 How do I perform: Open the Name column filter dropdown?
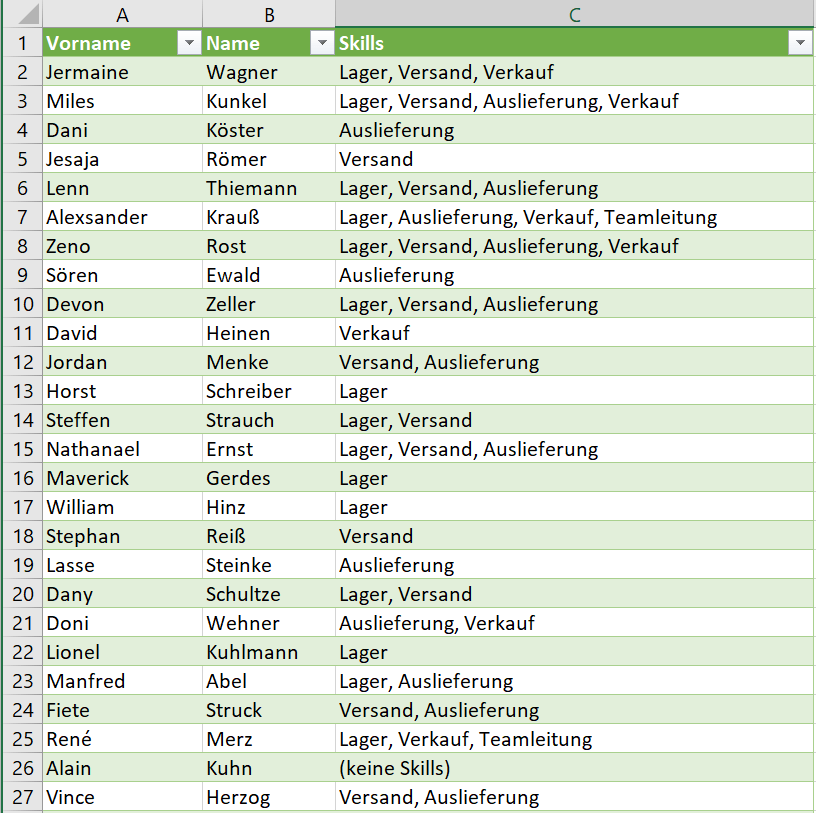pyautogui.click(x=322, y=43)
